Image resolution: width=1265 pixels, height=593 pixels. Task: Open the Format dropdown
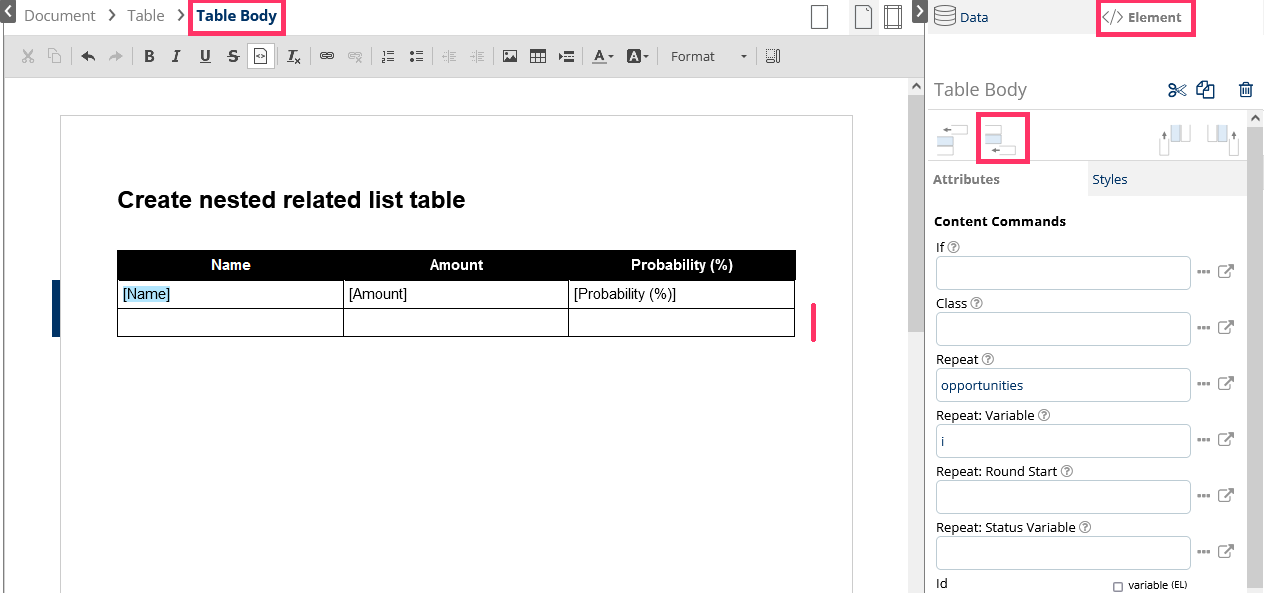point(708,57)
